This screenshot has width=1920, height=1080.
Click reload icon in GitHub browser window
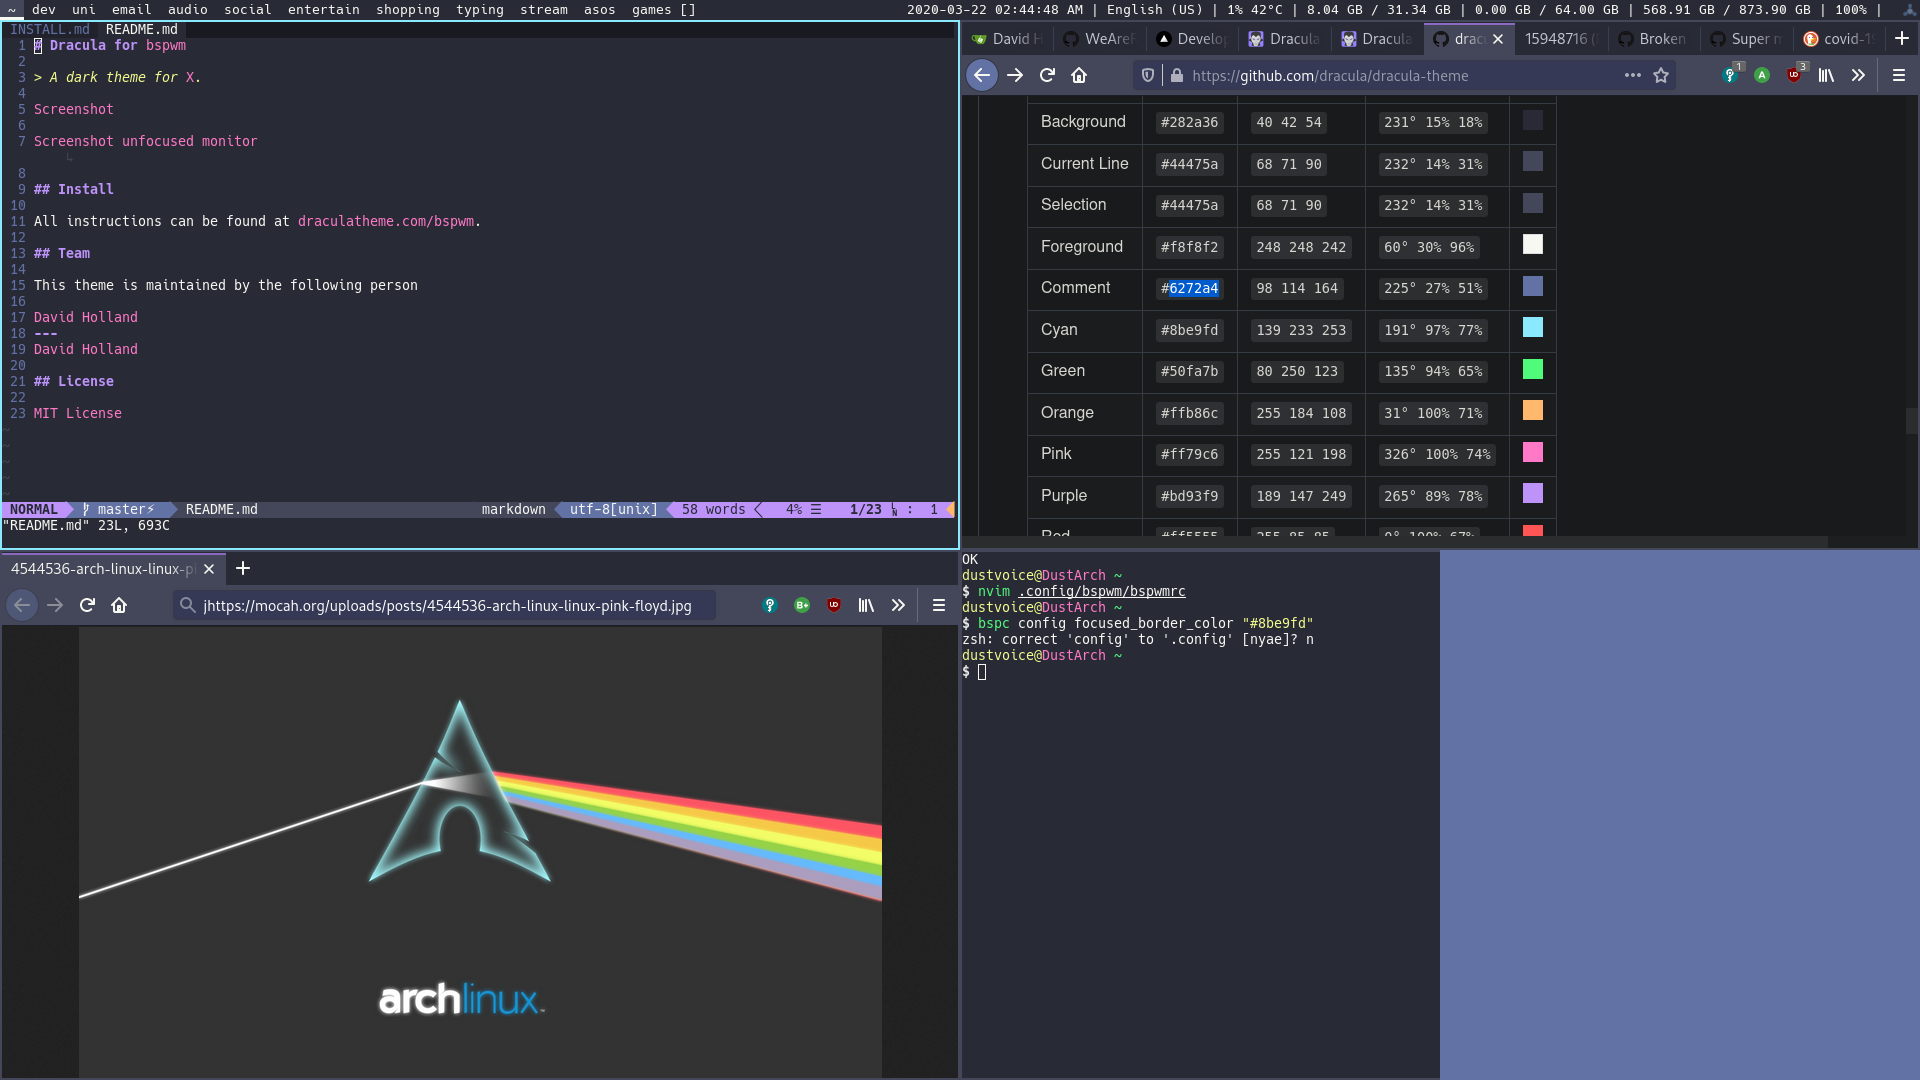click(x=1047, y=75)
